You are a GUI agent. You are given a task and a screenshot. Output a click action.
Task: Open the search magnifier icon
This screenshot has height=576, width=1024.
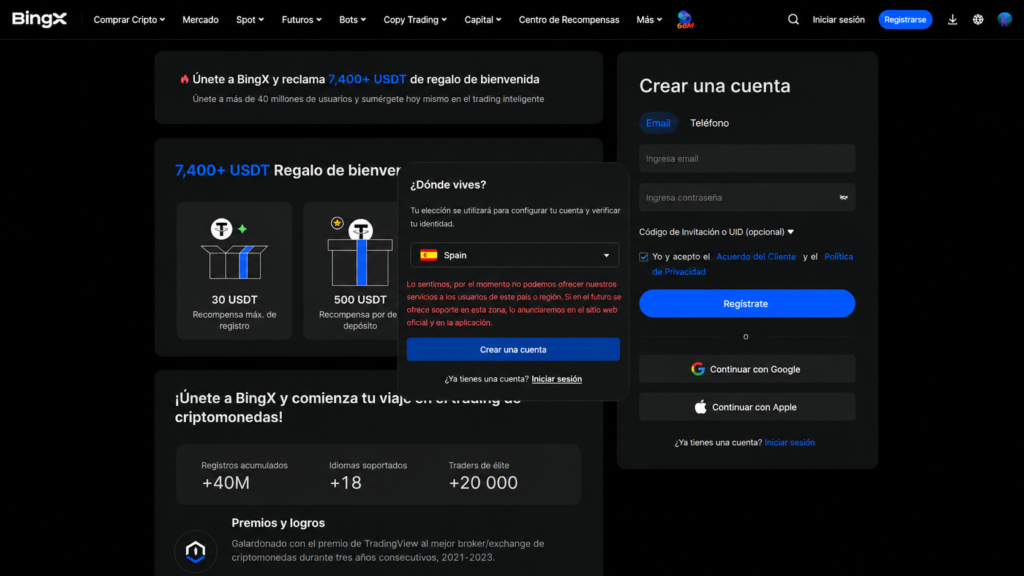pos(793,20)
